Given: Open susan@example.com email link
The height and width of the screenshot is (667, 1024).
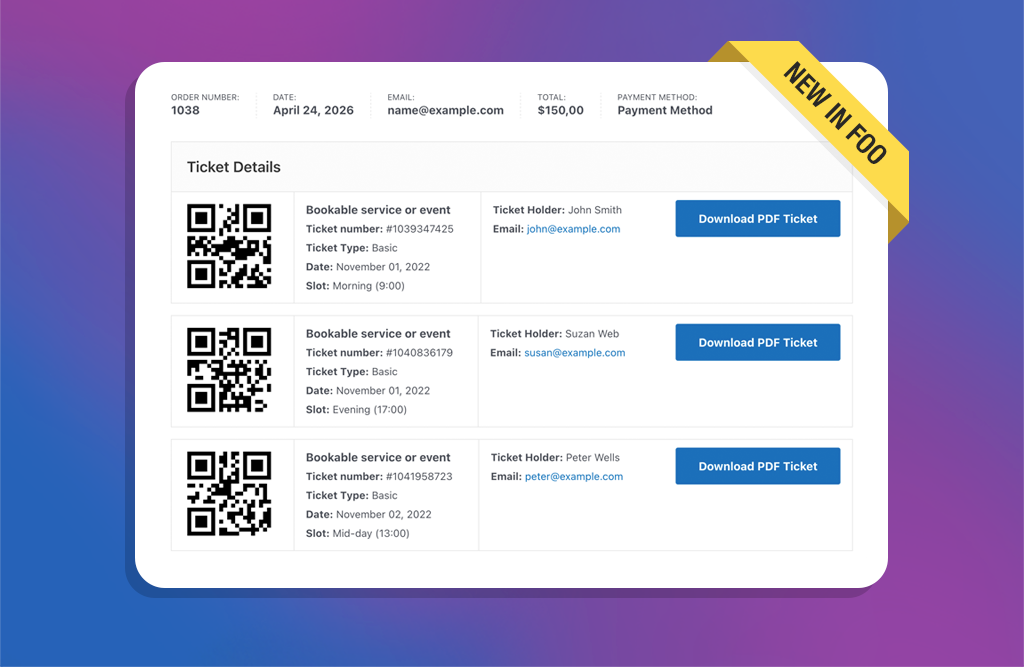Looking at the screenshot, I should coord(575,353).
